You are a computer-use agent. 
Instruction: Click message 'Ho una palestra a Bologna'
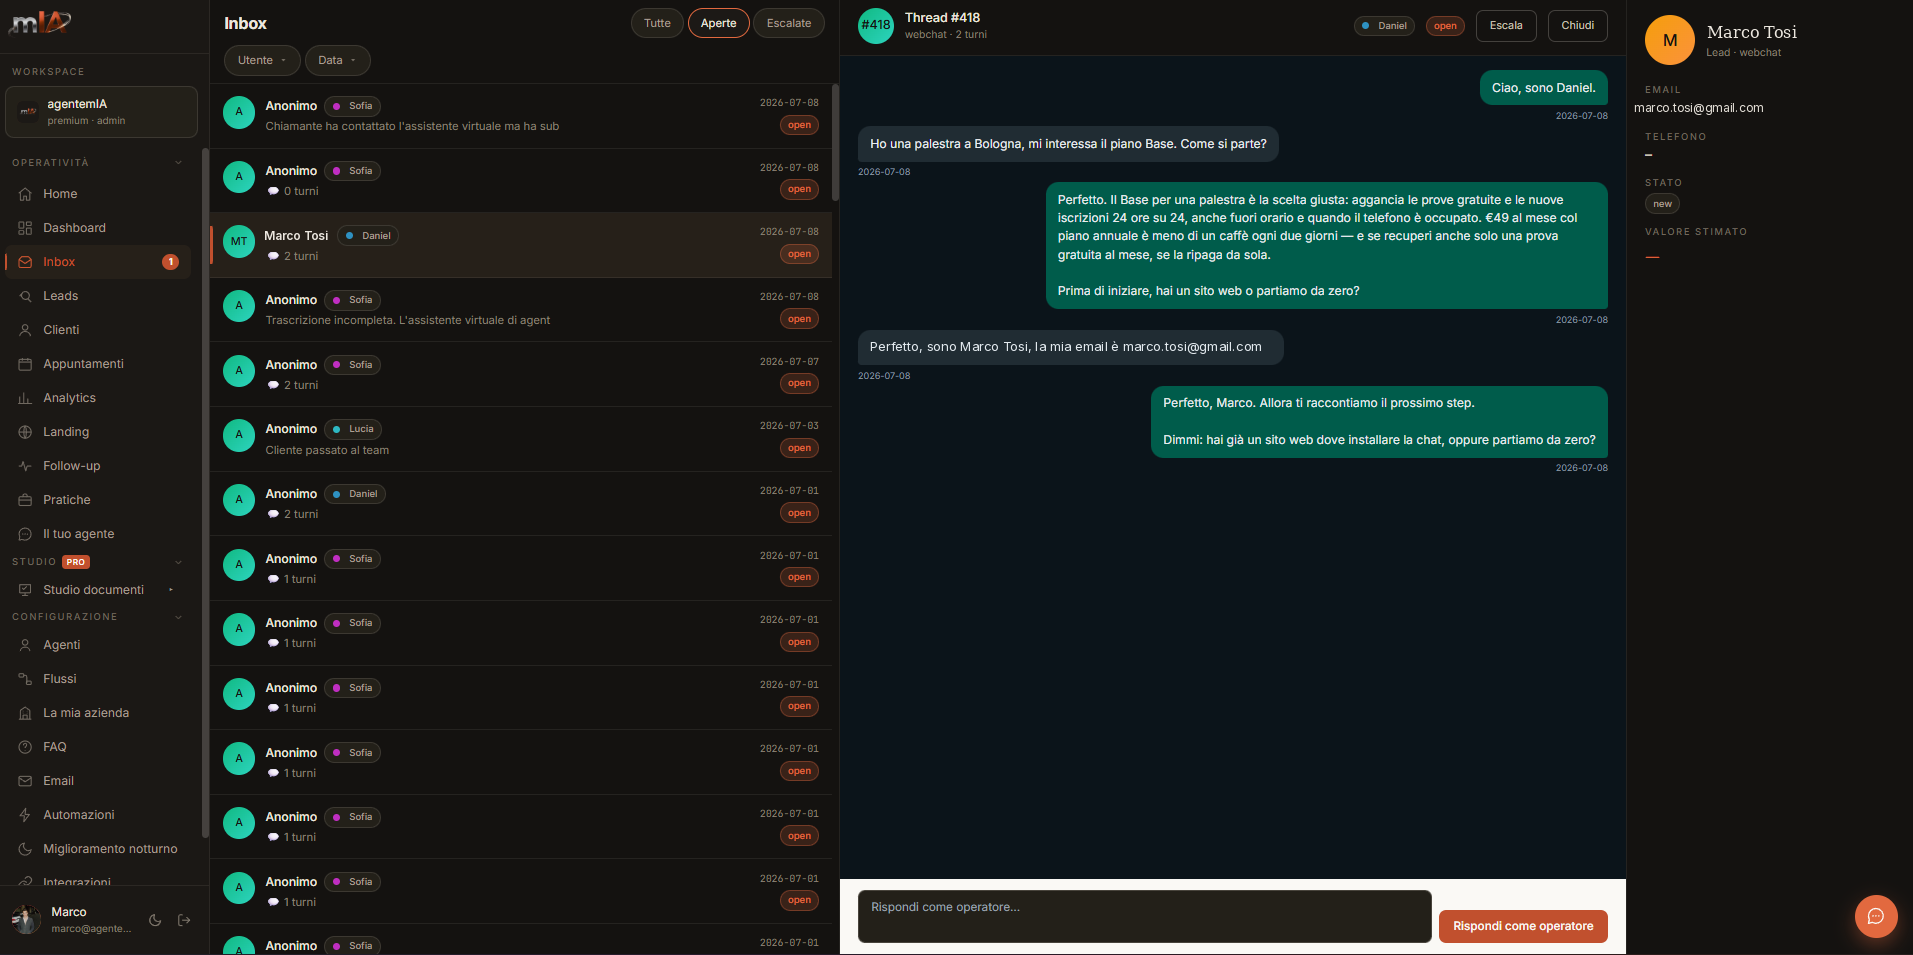1068,144
